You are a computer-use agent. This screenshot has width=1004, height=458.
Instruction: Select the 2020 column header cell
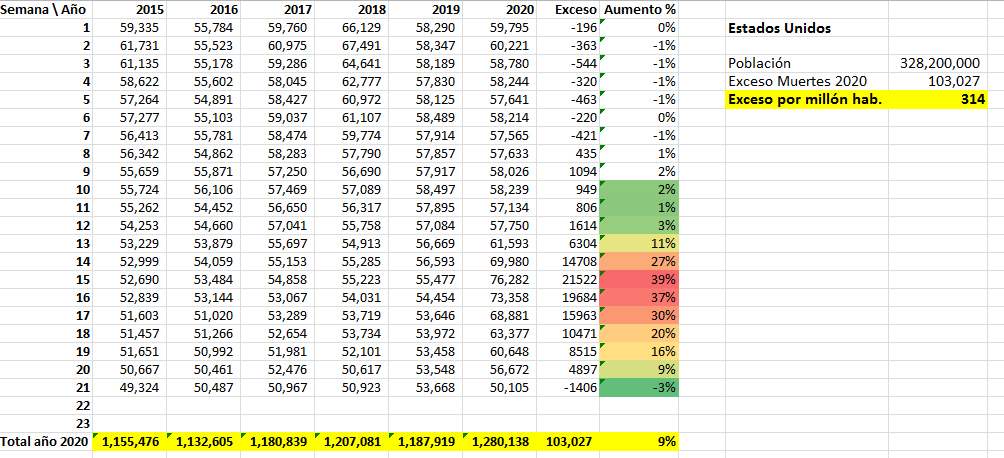(499, 10)
